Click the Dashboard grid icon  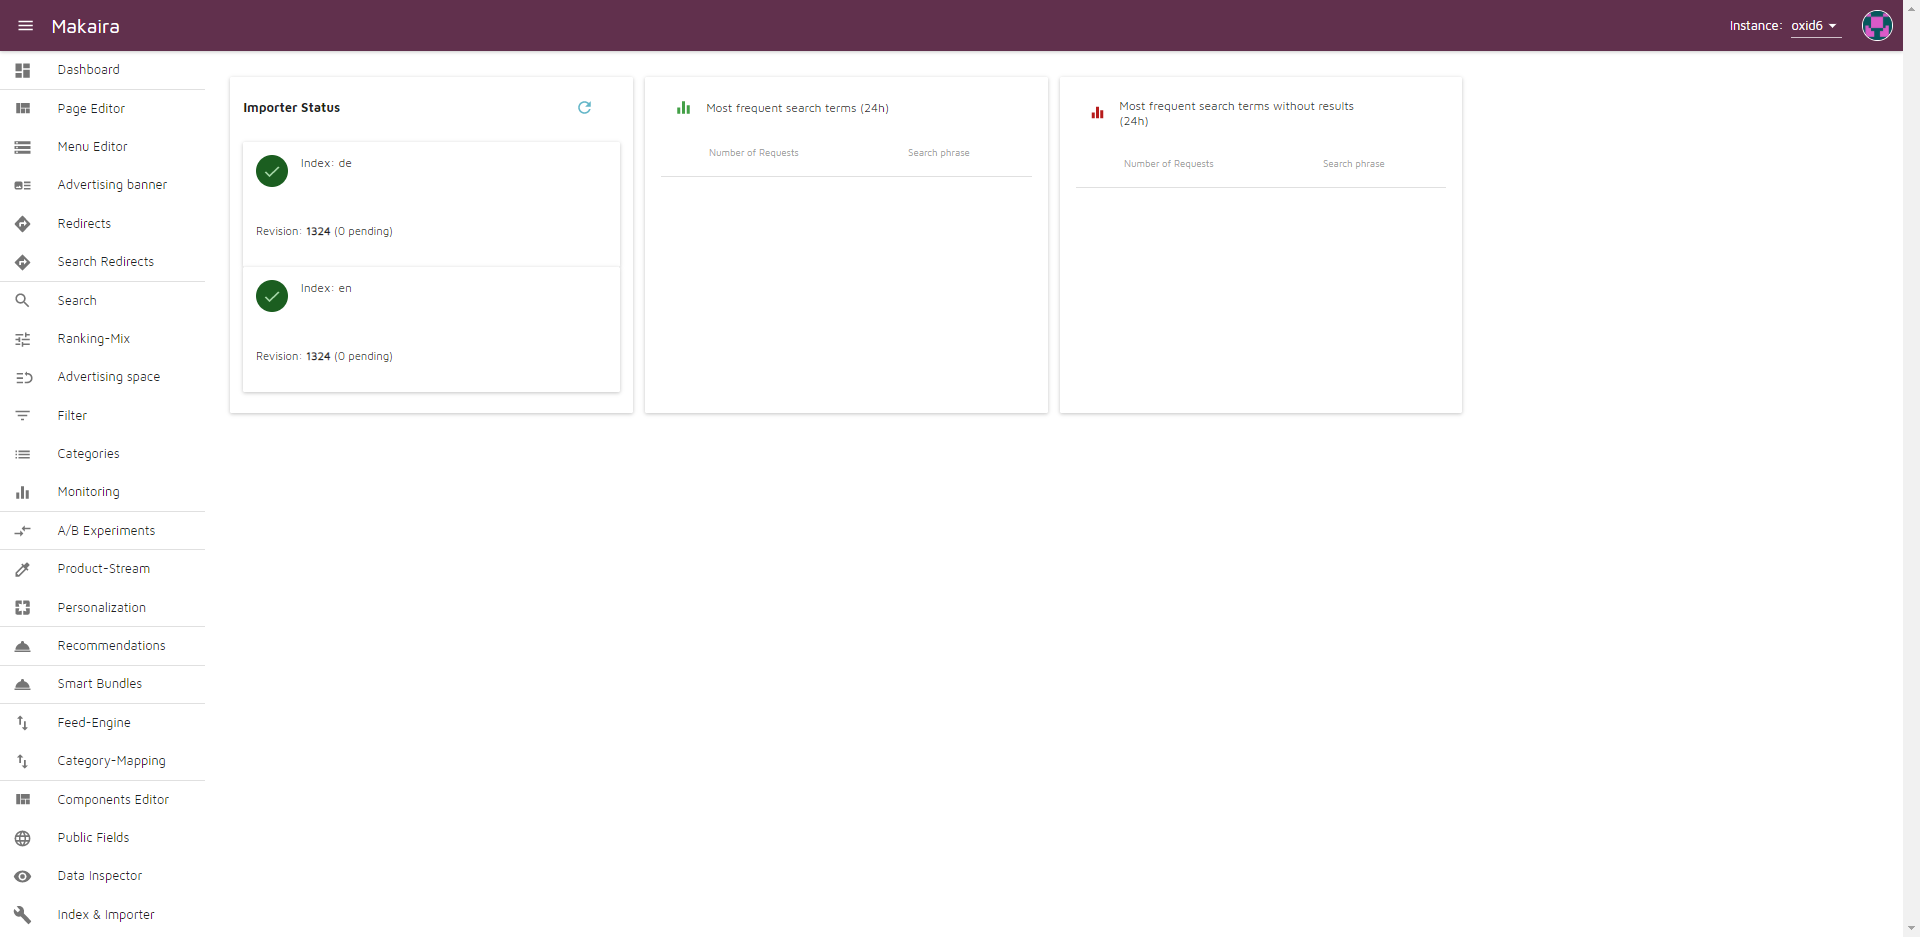coord(23,70)
